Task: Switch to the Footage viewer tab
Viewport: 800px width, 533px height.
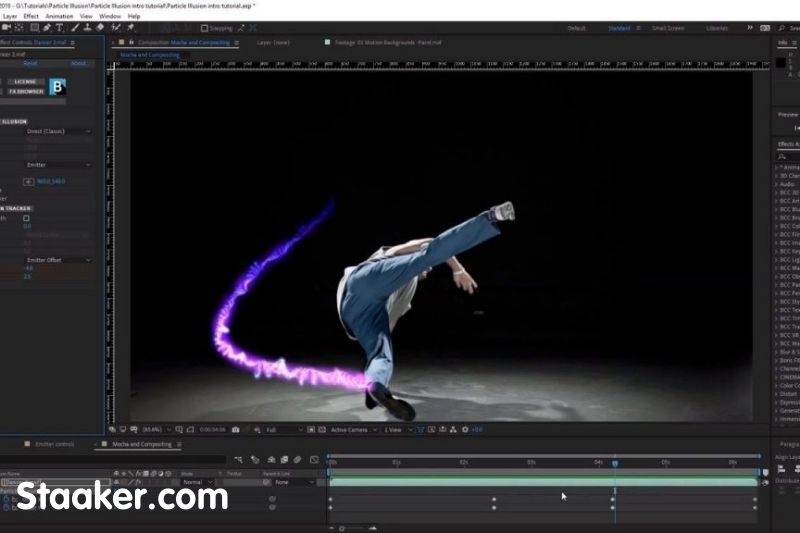Action: tap(388, 43)
